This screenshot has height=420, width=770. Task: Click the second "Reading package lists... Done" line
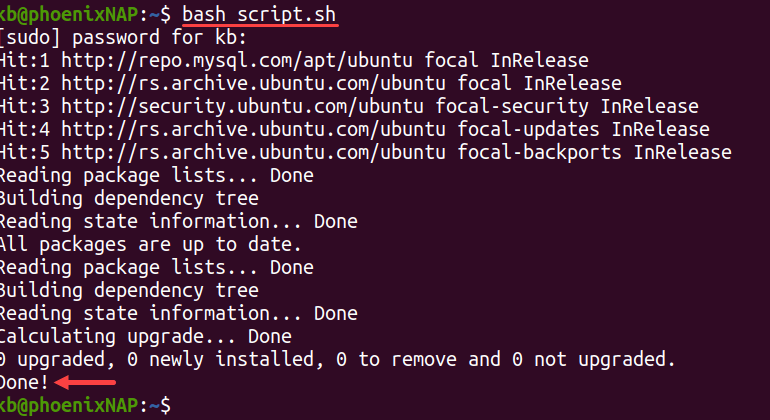pos(156,267)
